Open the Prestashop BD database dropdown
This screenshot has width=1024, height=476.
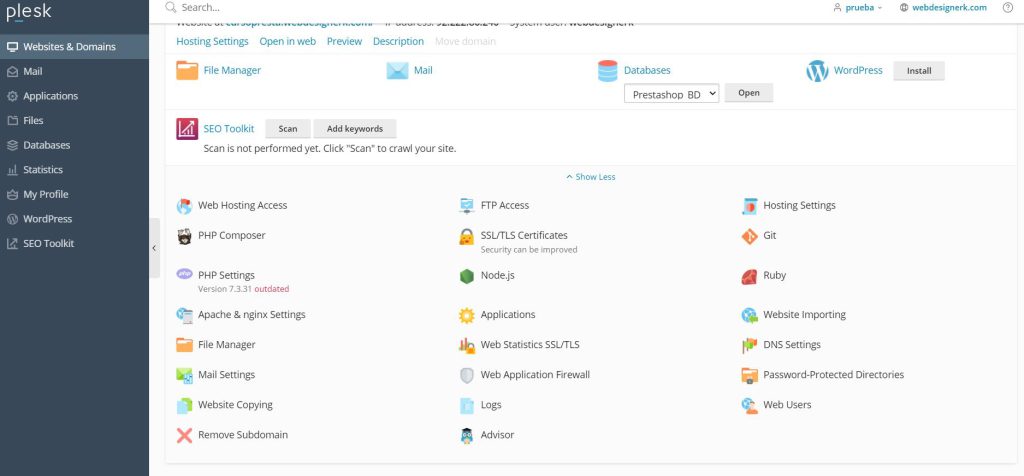tap(671, 93)
